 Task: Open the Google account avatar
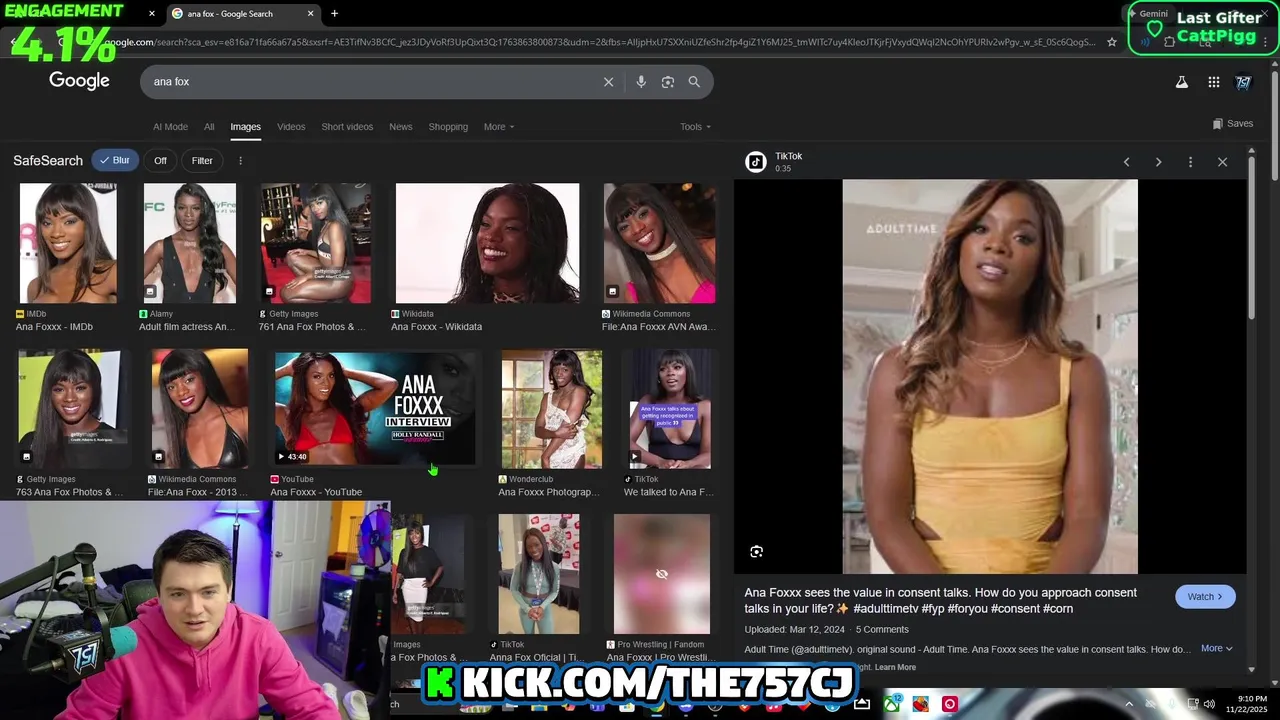[x=1243, y=83]
